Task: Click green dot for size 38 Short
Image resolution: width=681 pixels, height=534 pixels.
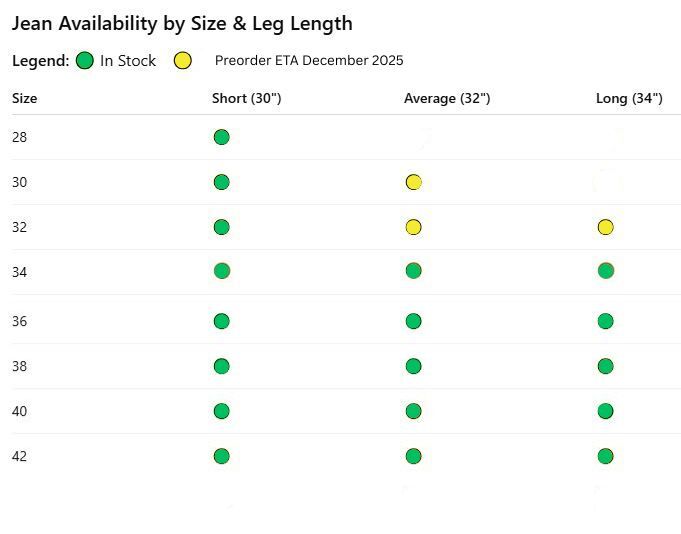Action: tap(222, 366)
